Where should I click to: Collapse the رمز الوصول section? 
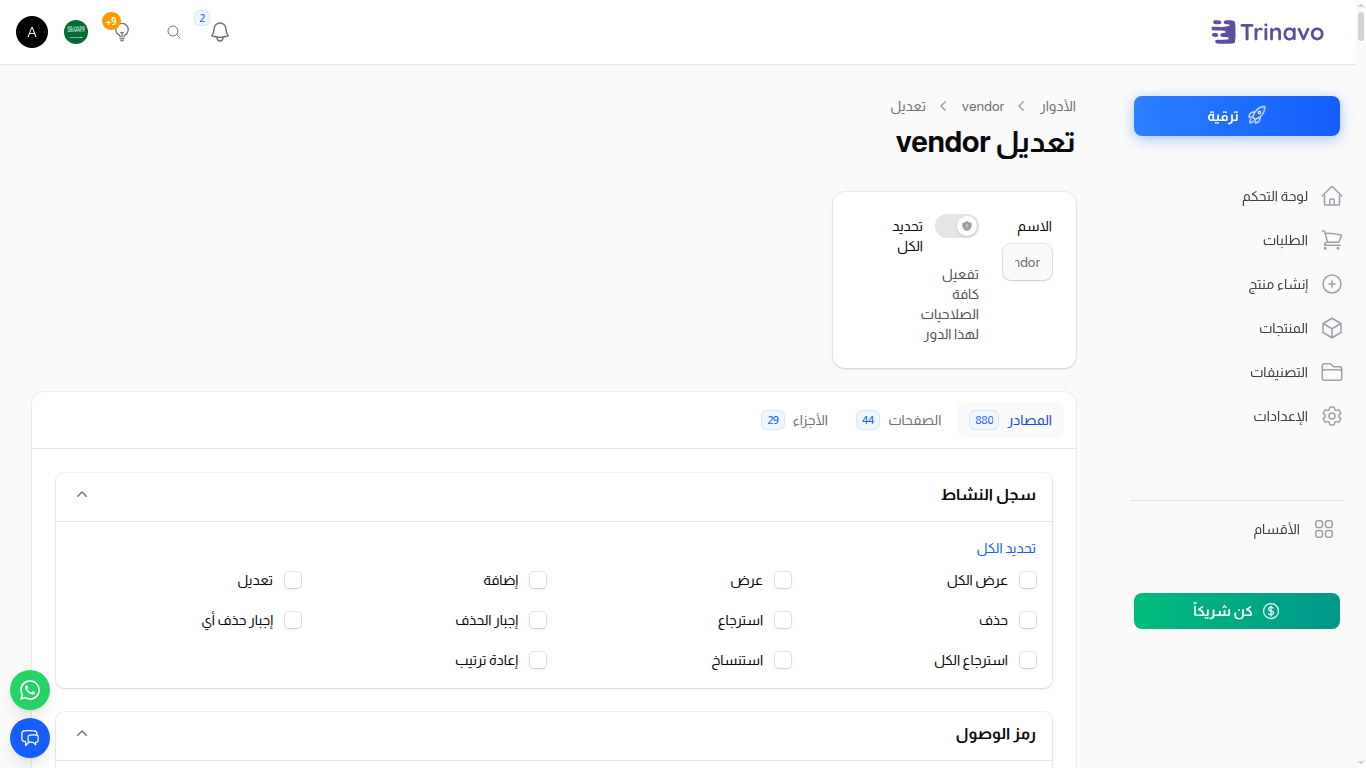coord(82,733)
